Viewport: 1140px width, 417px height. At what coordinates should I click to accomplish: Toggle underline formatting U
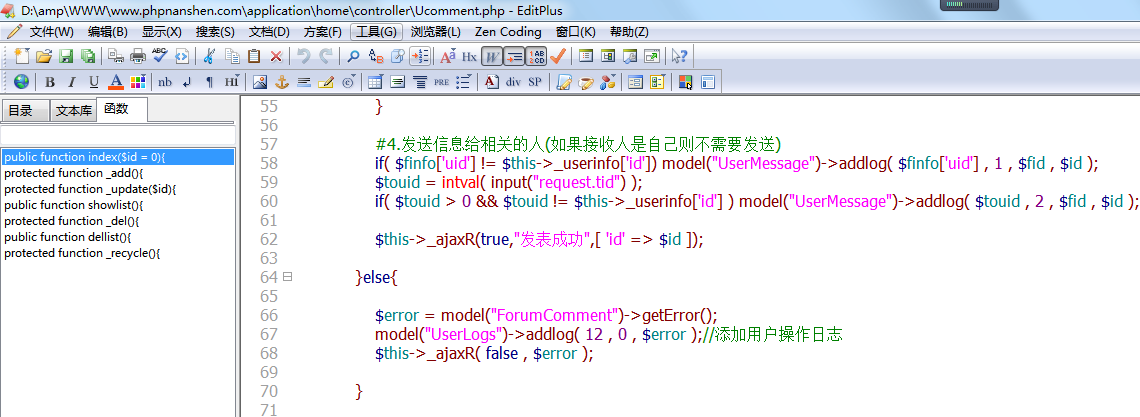(94, 81)
